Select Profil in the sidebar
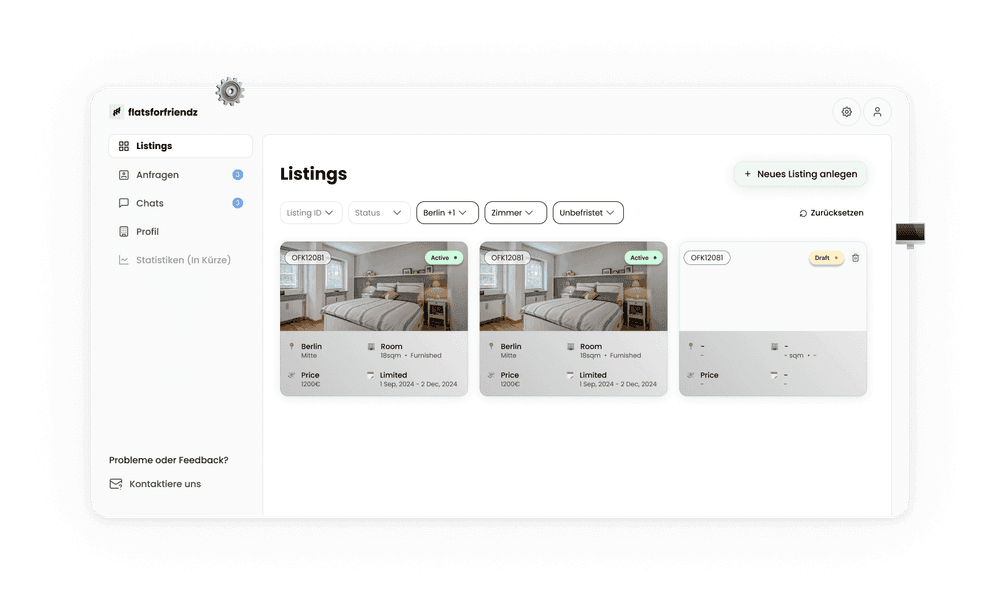 pos(180,232)
